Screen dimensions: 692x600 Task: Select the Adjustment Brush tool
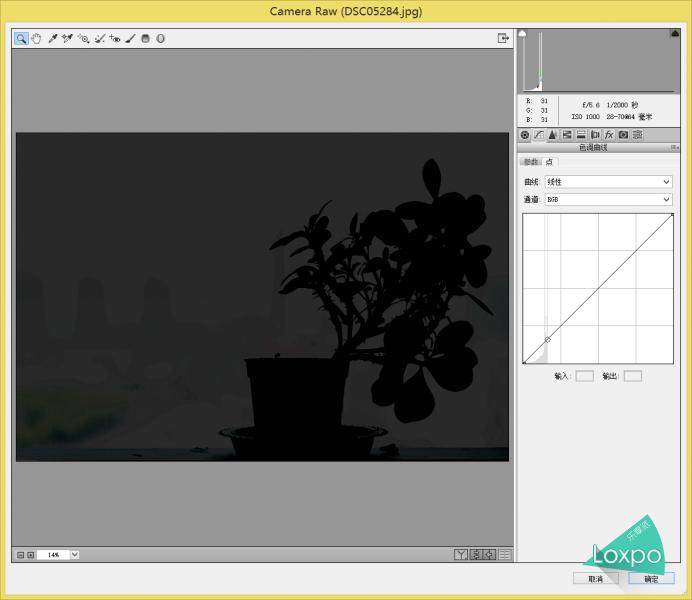click(130, 39)
